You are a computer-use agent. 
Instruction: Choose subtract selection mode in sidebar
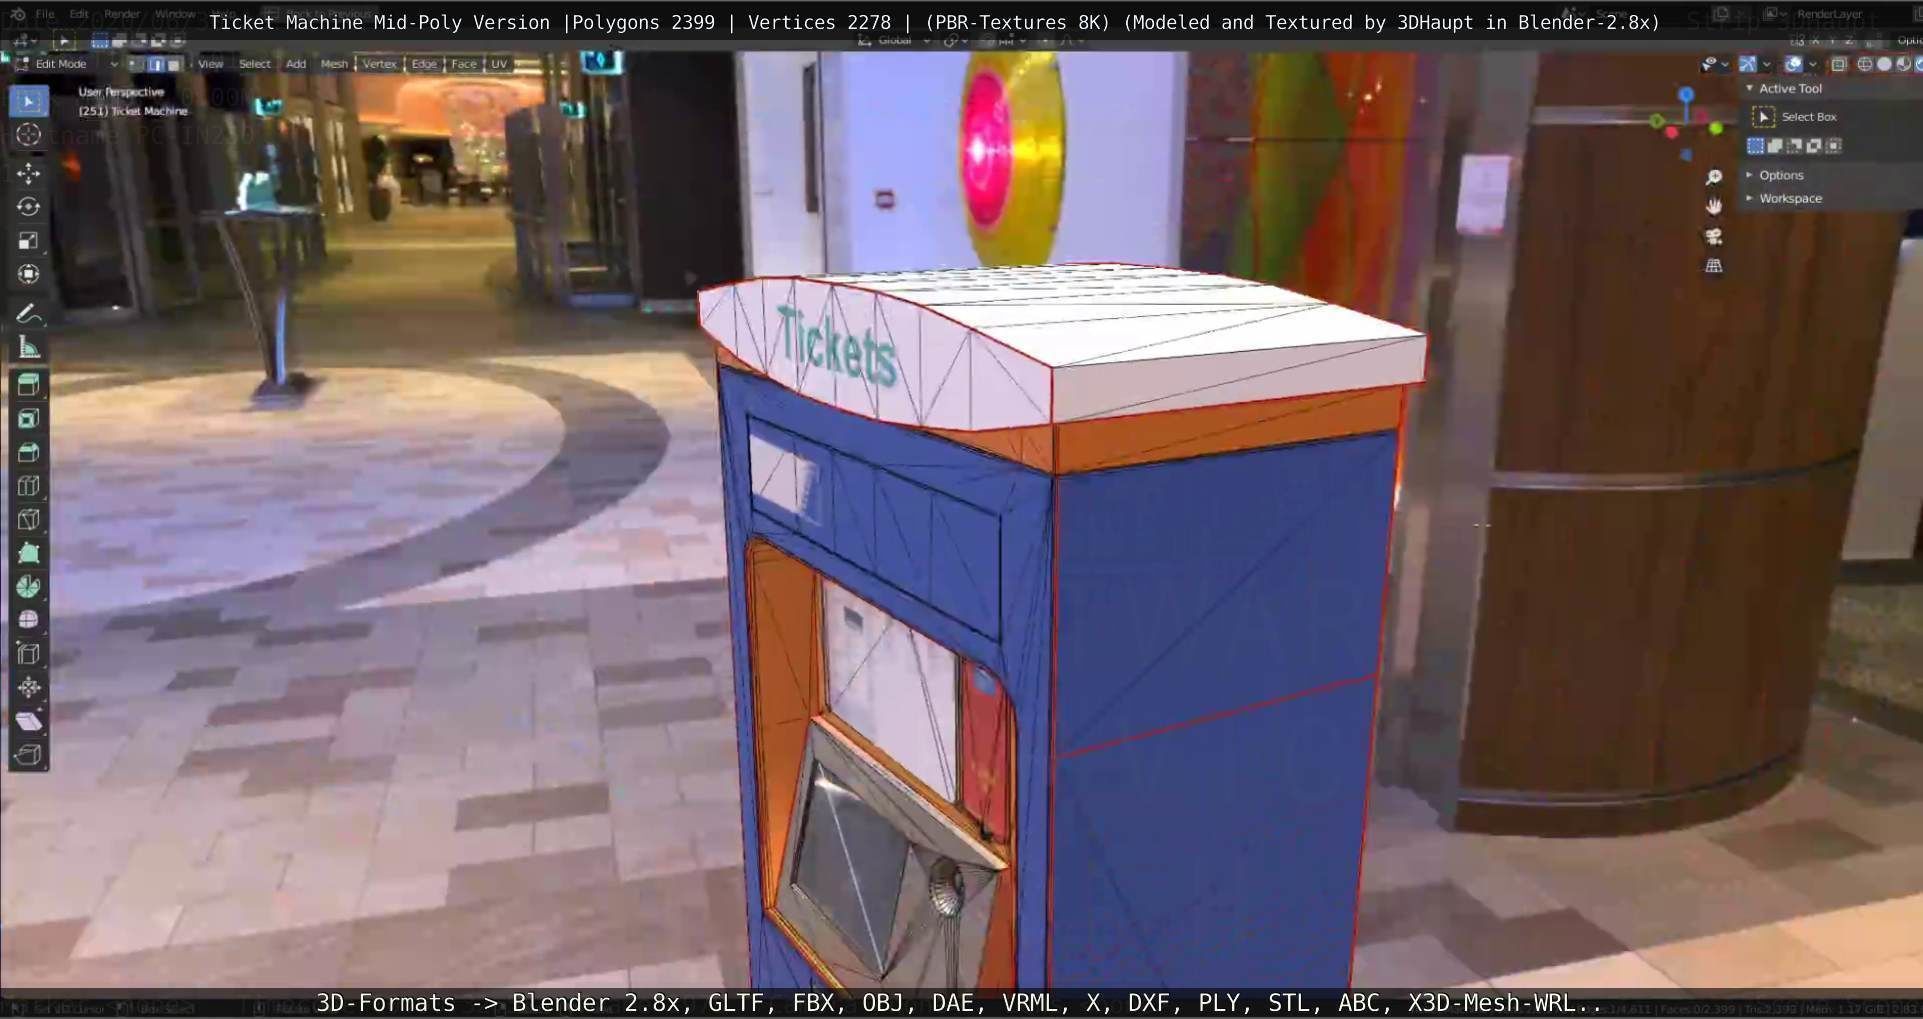point(1795,146)
